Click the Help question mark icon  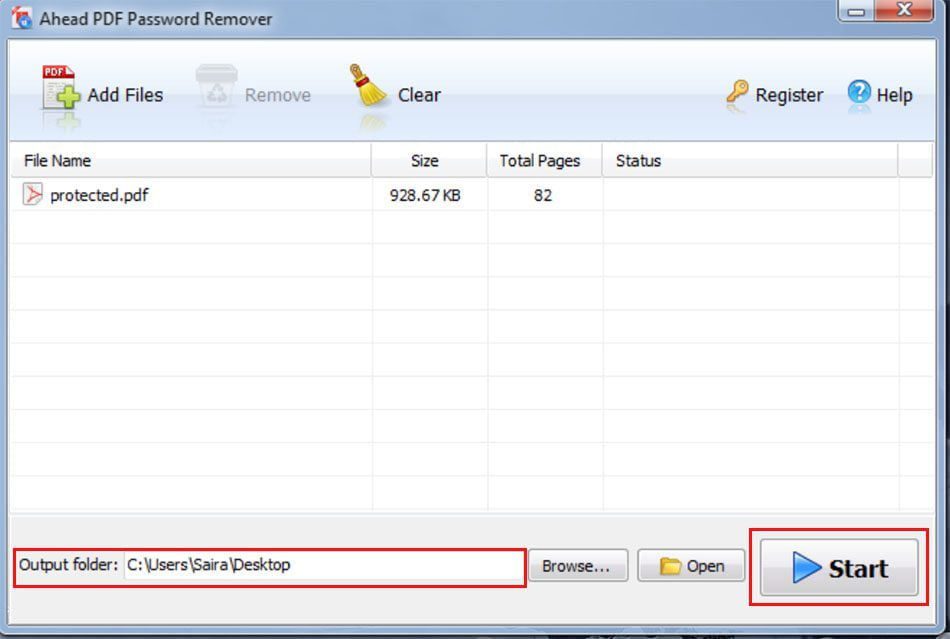point(859,93)
